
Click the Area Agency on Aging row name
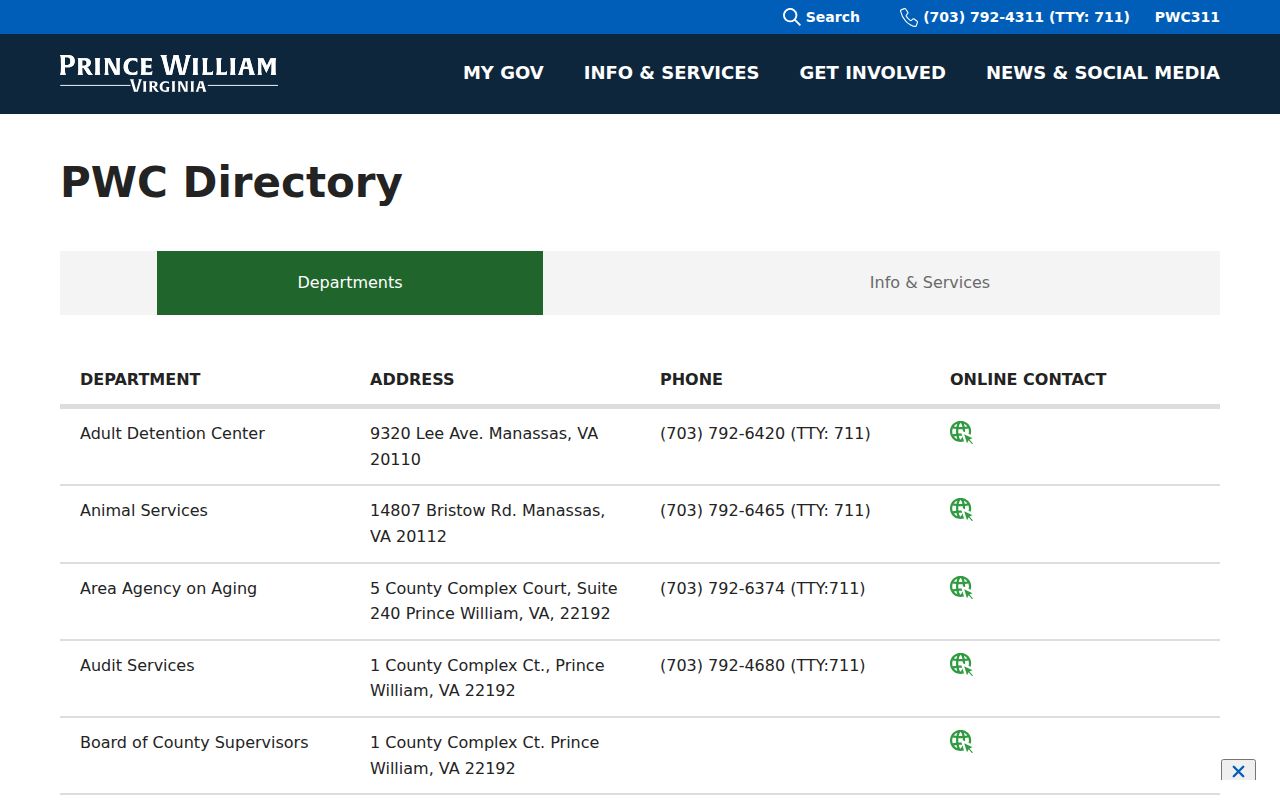tap(168, 588)
